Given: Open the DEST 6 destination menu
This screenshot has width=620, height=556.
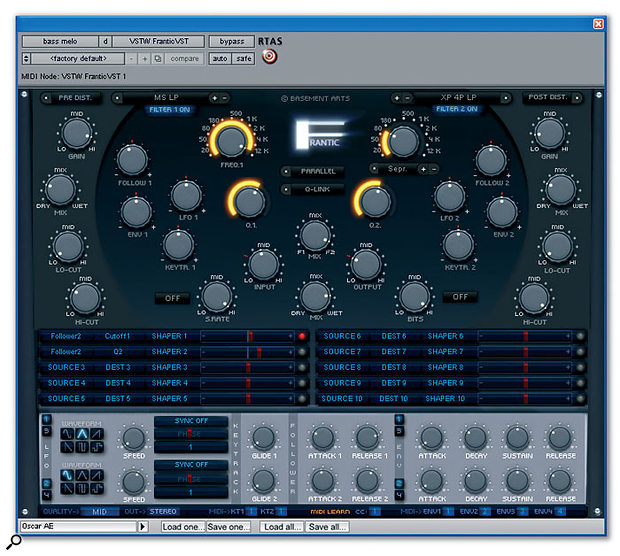Looking at the screenshot, I should [393, 336].
